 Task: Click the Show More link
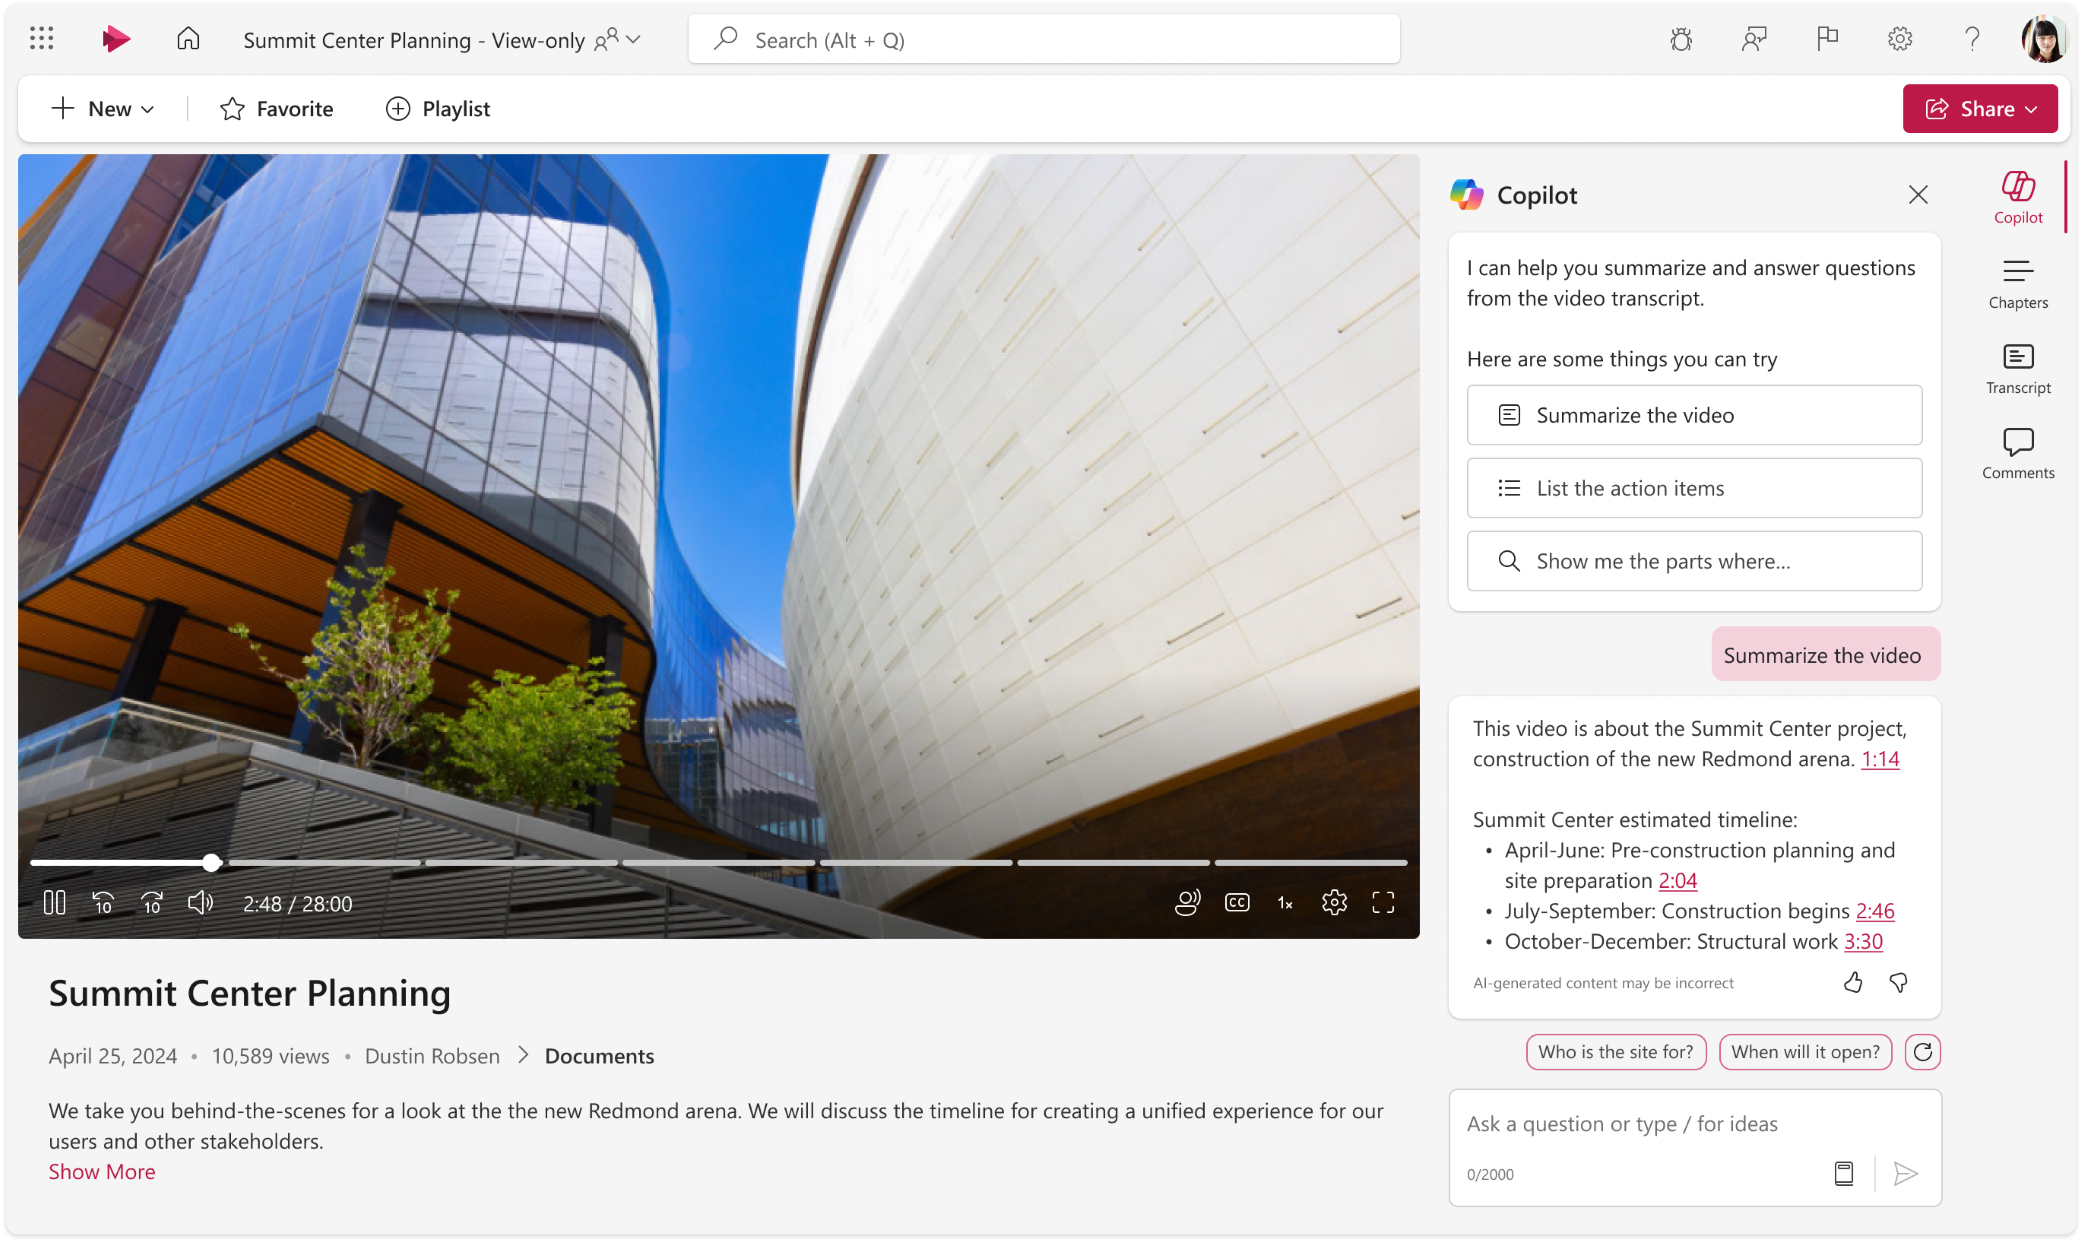pyautogui.click(x=101, y=1170)
